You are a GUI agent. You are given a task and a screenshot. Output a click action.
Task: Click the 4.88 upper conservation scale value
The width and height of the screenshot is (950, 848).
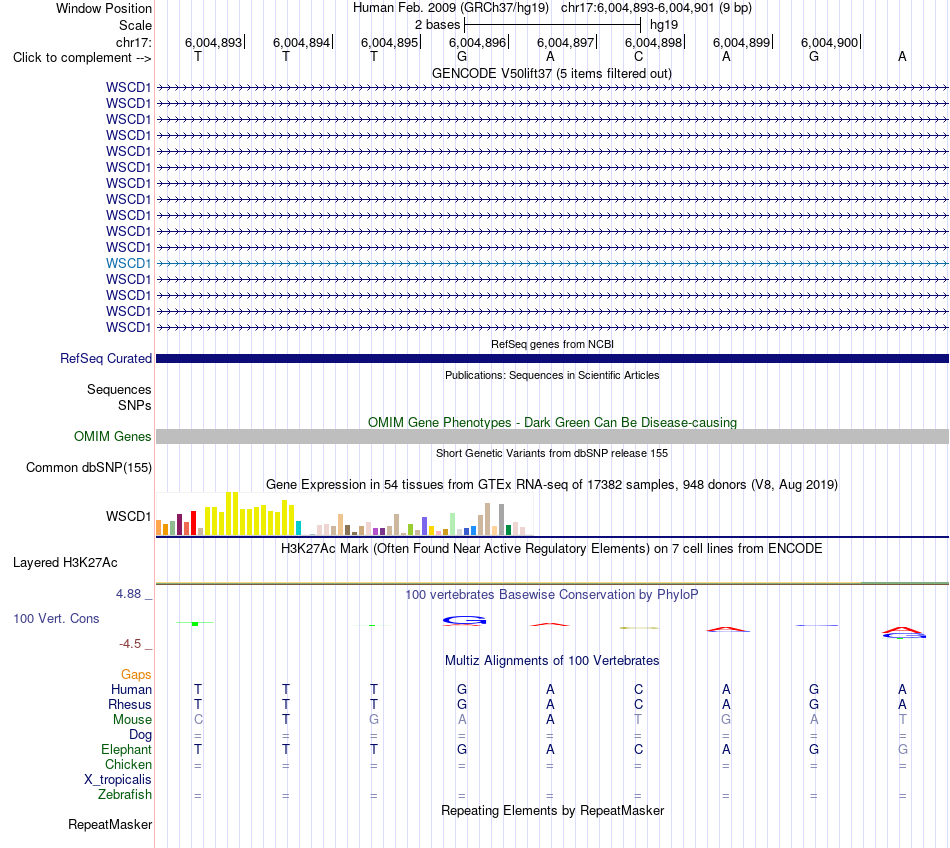128,594
